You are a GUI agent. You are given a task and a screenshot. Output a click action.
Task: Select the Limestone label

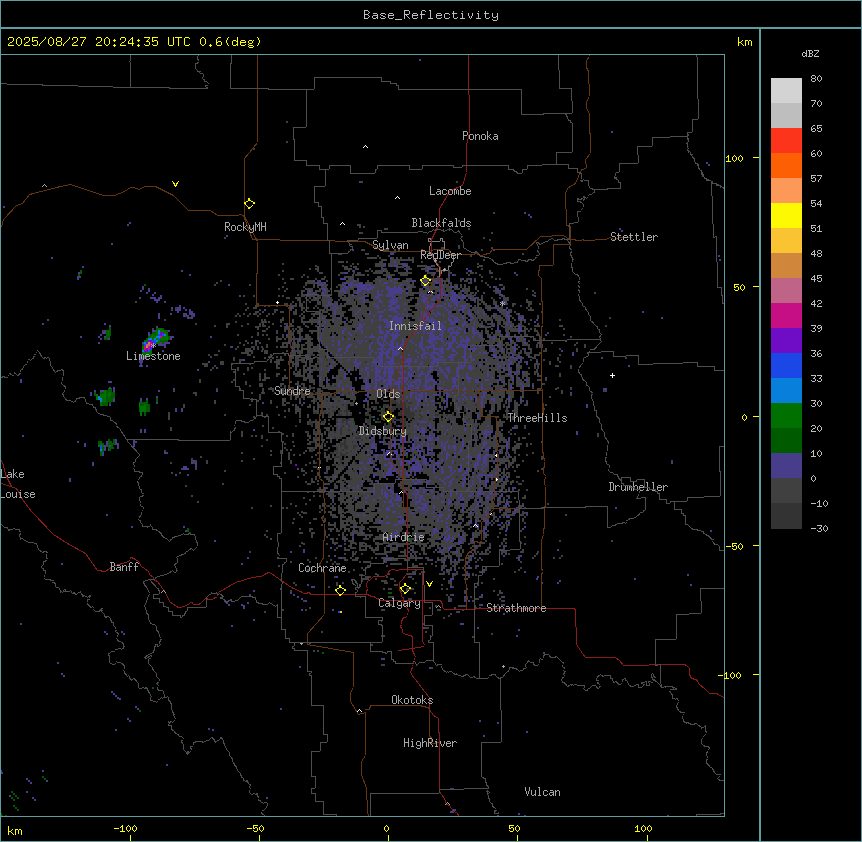coord(153,356)
